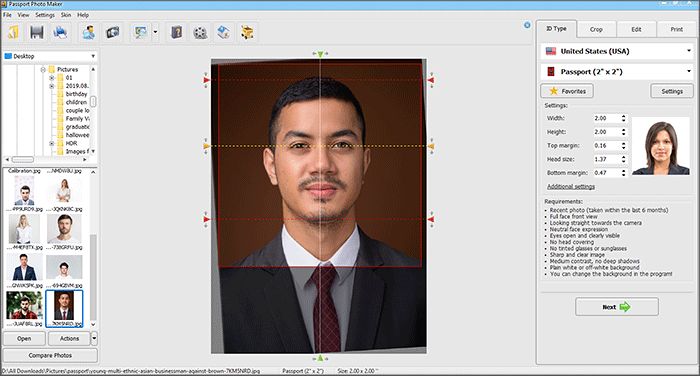Click the thumbnail list vertical scrollbar
The image size is (700, 376).
click(93, 248)
